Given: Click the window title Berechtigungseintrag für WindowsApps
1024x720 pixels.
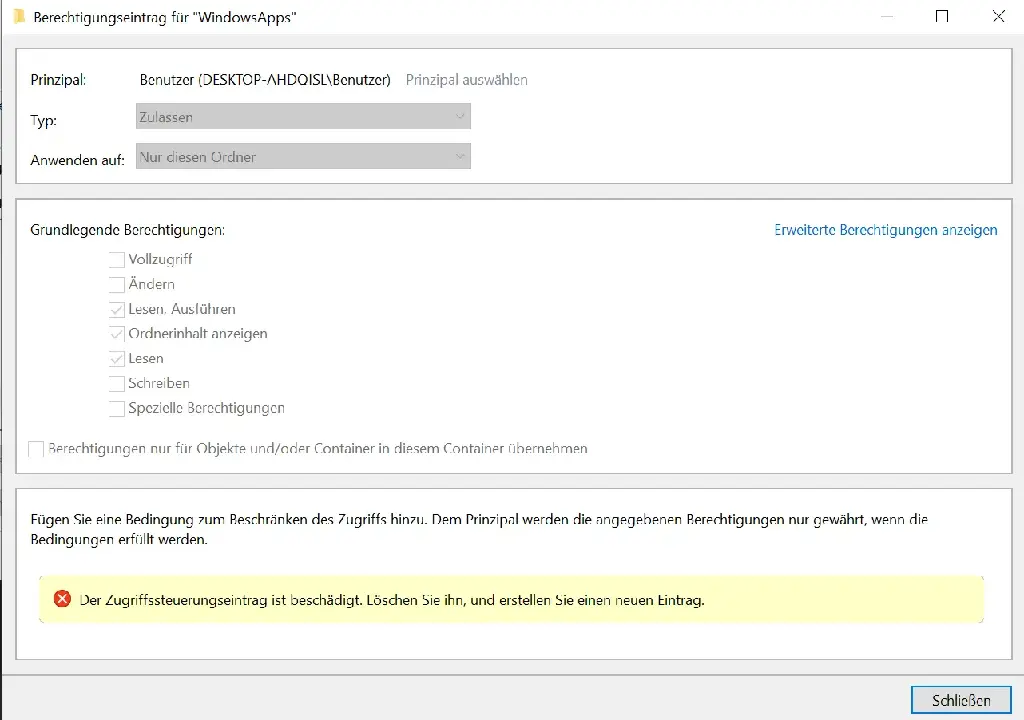Looking at the screenshot, I should click(165, 18).
